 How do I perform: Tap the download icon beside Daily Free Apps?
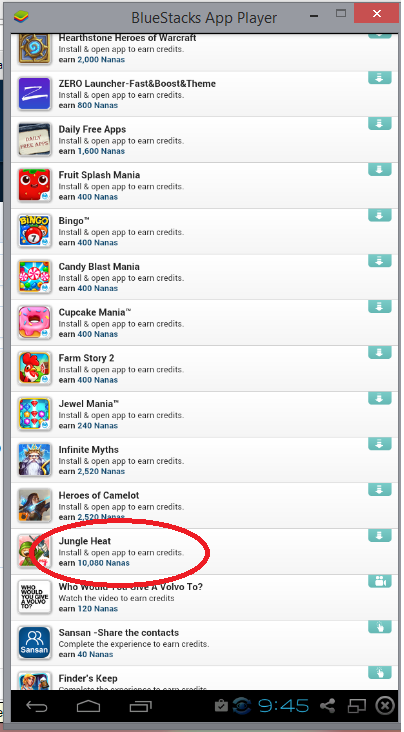(x=379, y=123)
